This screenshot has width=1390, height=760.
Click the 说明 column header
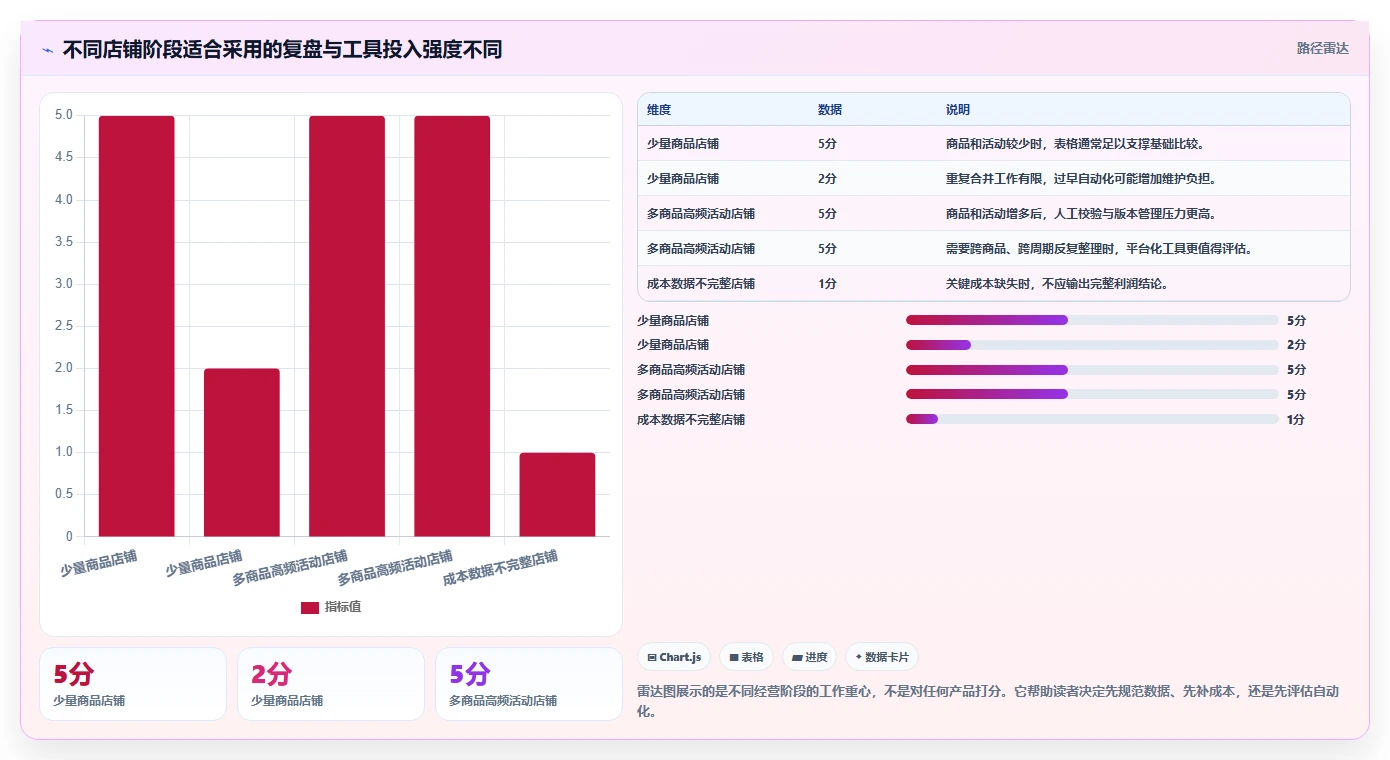pos(958,110)
